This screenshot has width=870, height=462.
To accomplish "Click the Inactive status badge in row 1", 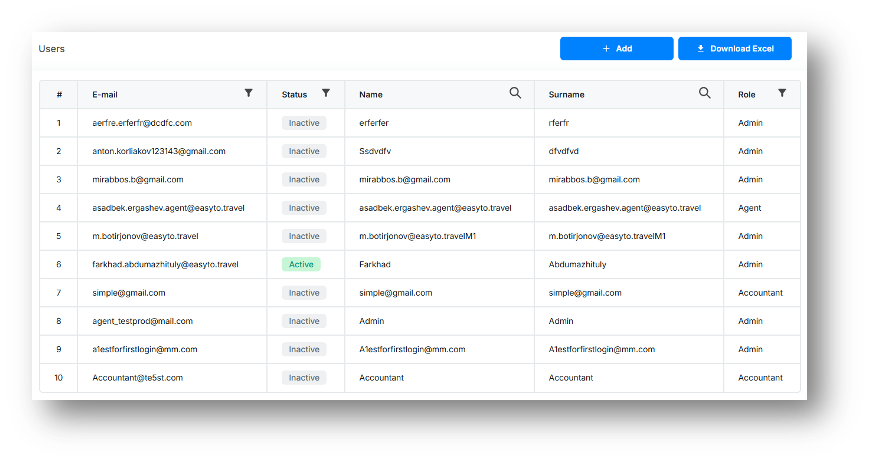I will point(304,123).
